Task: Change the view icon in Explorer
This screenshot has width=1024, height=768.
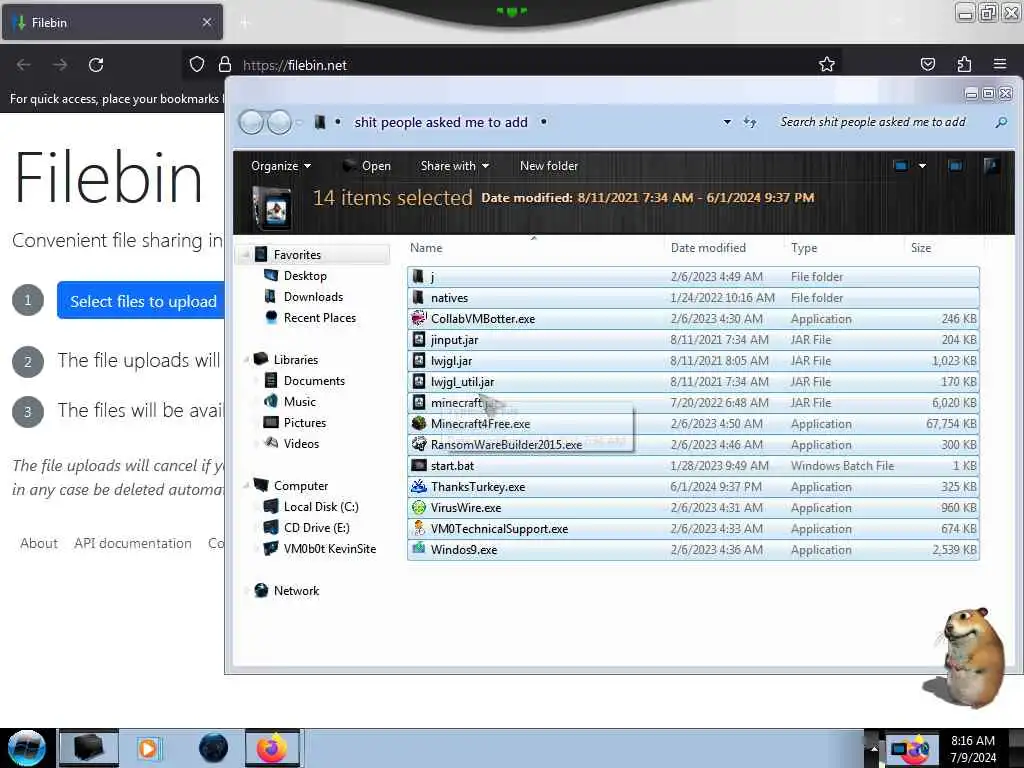Action: [901, 166]
